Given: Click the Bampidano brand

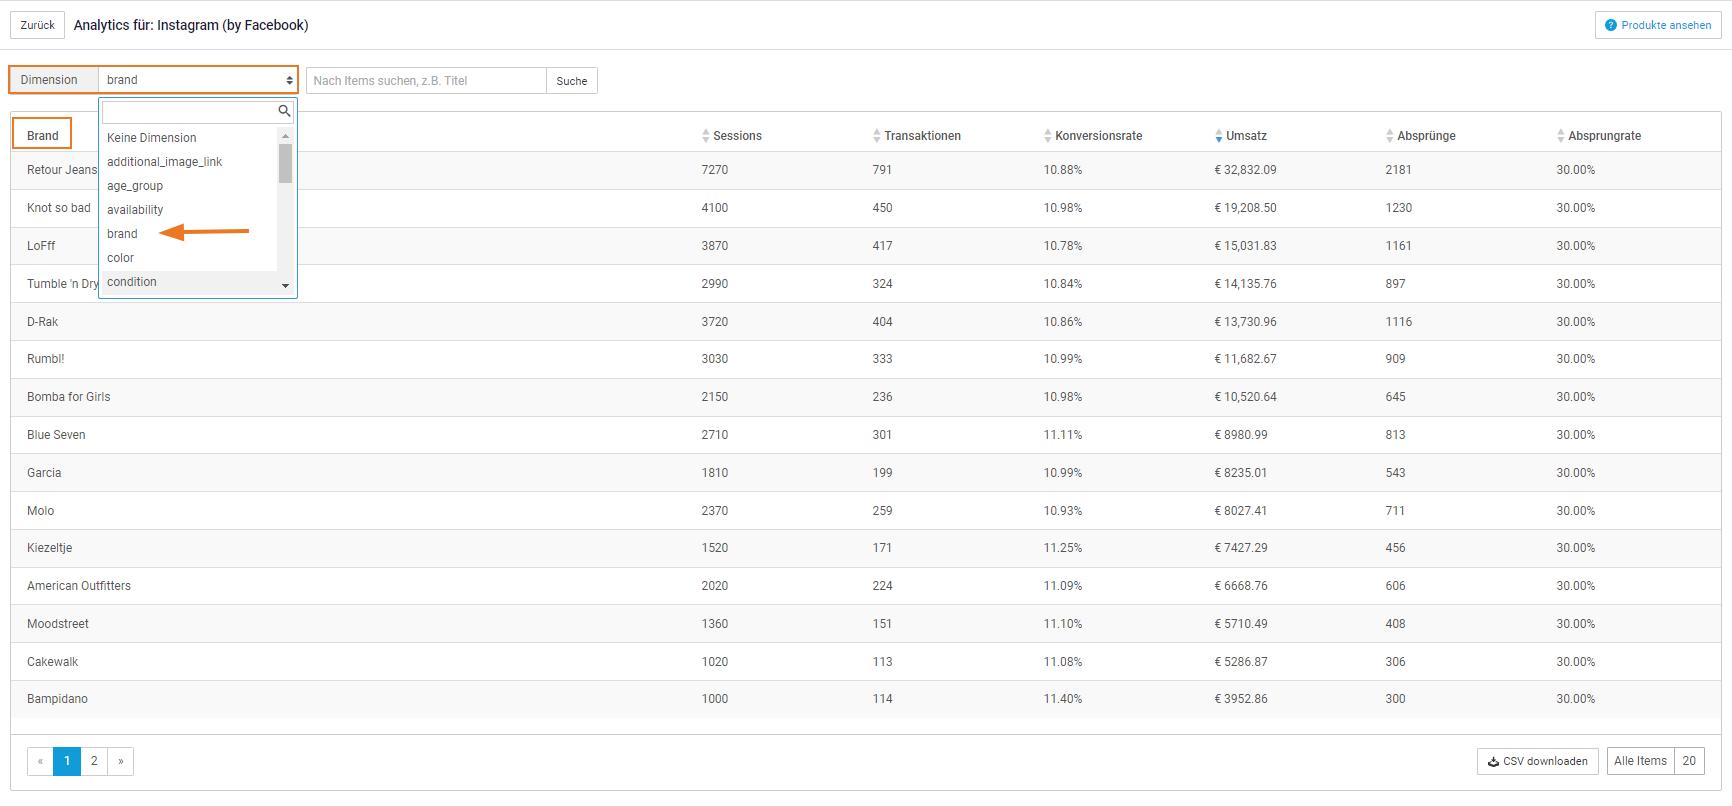Looking at the screenshot, I should (57, 699).
